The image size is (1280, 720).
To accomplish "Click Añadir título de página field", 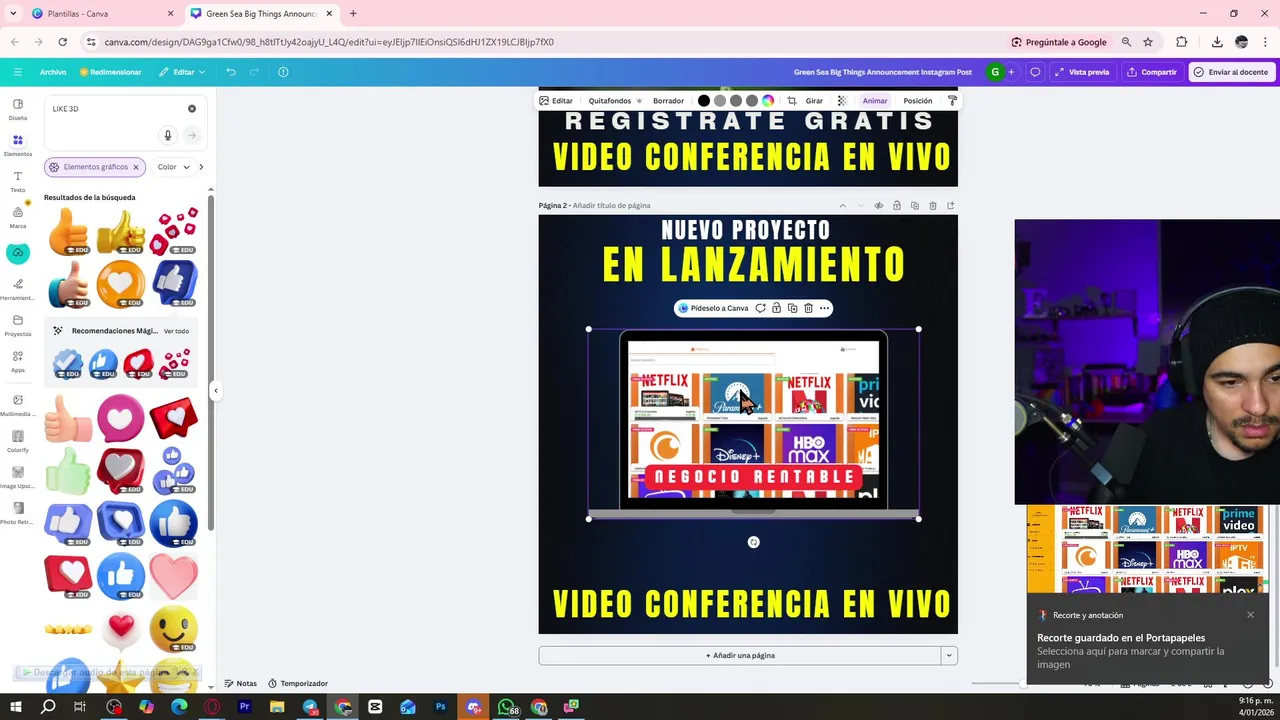I will coord(612,206).
